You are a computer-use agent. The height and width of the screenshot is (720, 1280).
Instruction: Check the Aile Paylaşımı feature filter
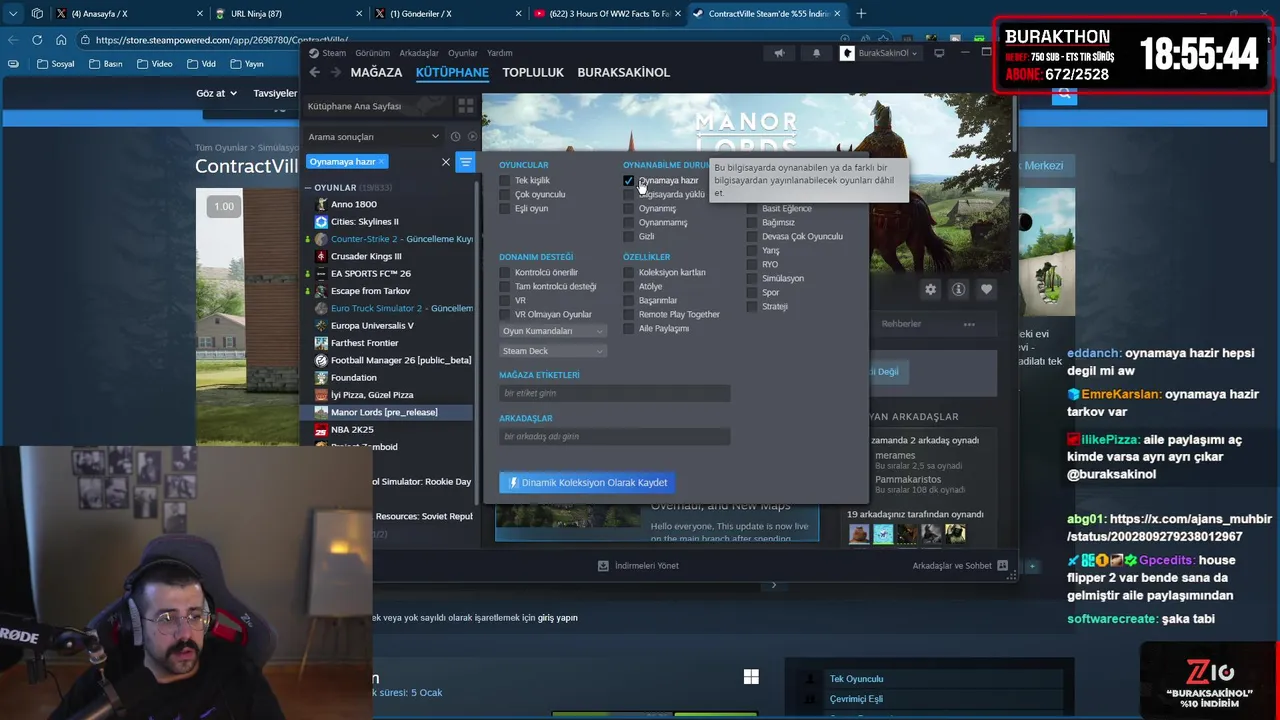(x=629, y=329)
